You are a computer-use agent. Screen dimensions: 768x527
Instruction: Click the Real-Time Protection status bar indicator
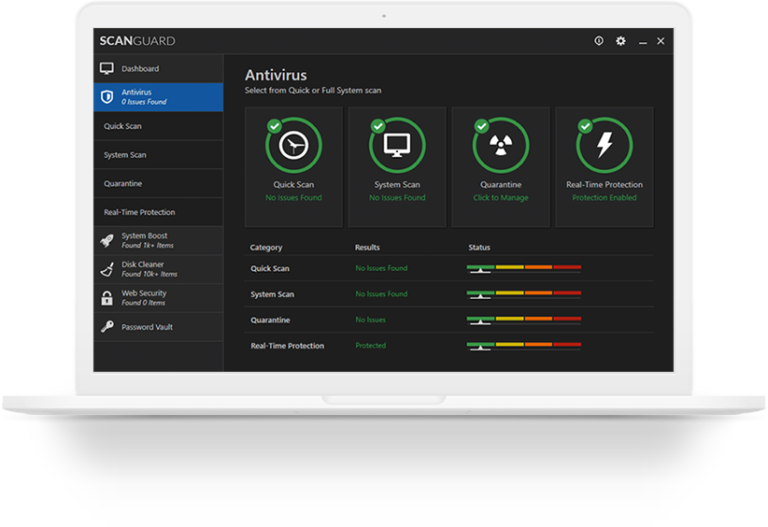click(x=524, y=346)
